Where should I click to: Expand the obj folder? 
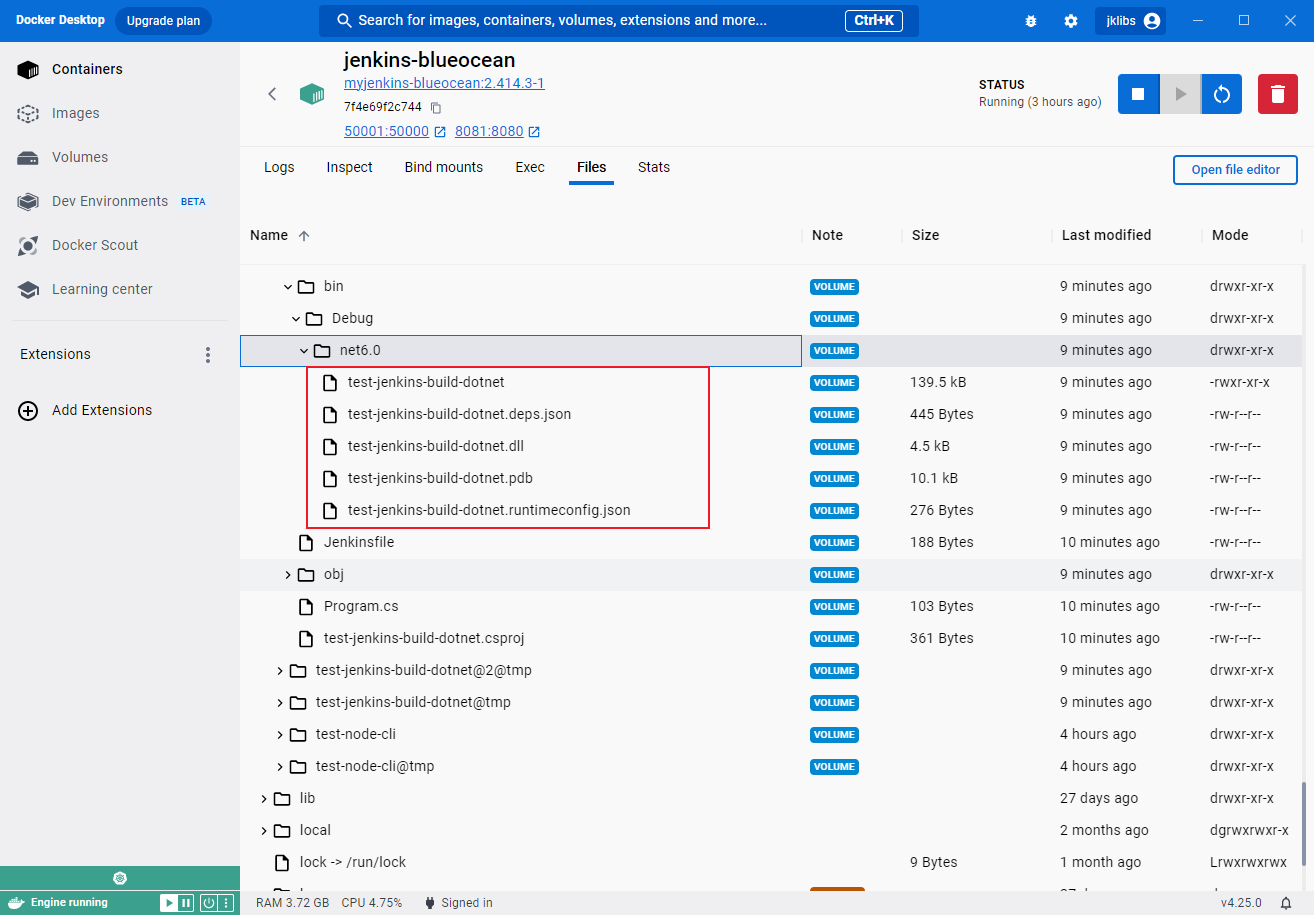click(x=287, y=575)
